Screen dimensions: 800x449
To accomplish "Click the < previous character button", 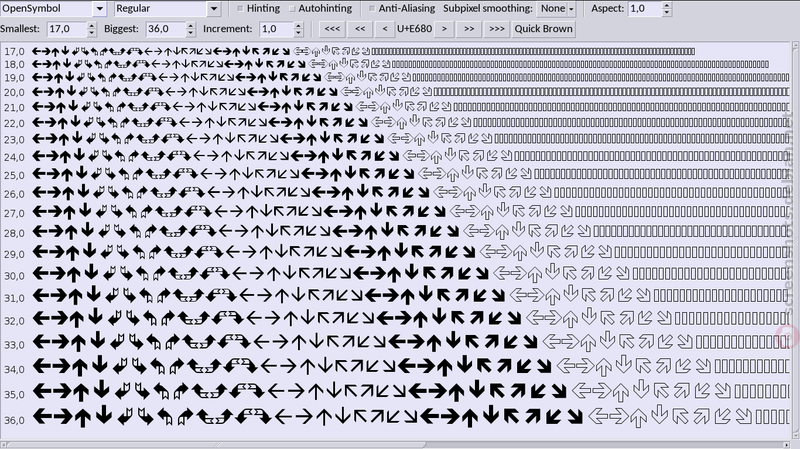I will (385, 29).
